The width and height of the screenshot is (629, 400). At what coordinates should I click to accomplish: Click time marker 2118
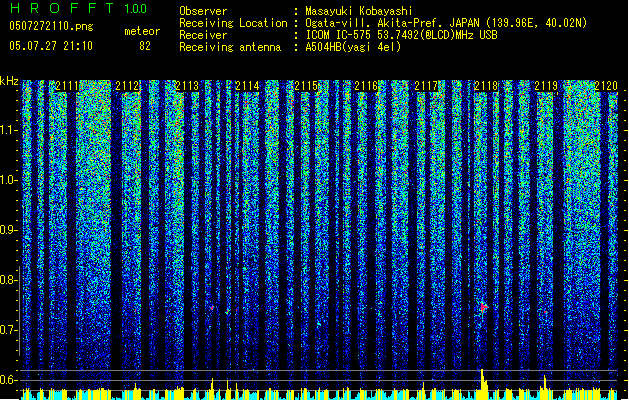486,86
